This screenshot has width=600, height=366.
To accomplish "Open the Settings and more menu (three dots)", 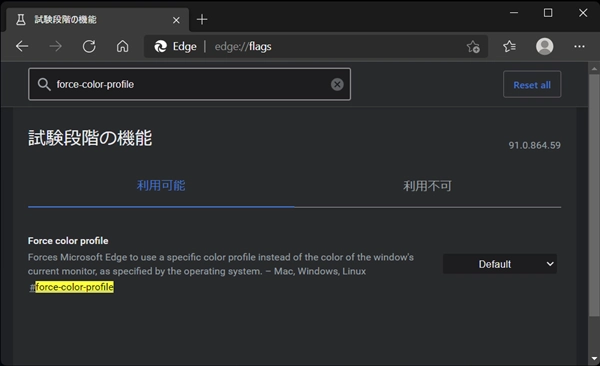I will click(579, 46).
